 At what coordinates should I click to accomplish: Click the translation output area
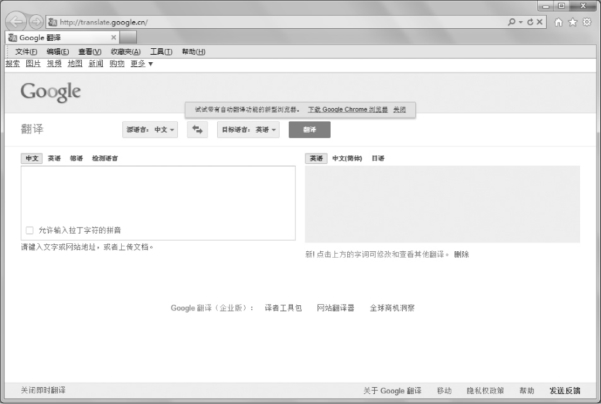(x=442, y=204)
